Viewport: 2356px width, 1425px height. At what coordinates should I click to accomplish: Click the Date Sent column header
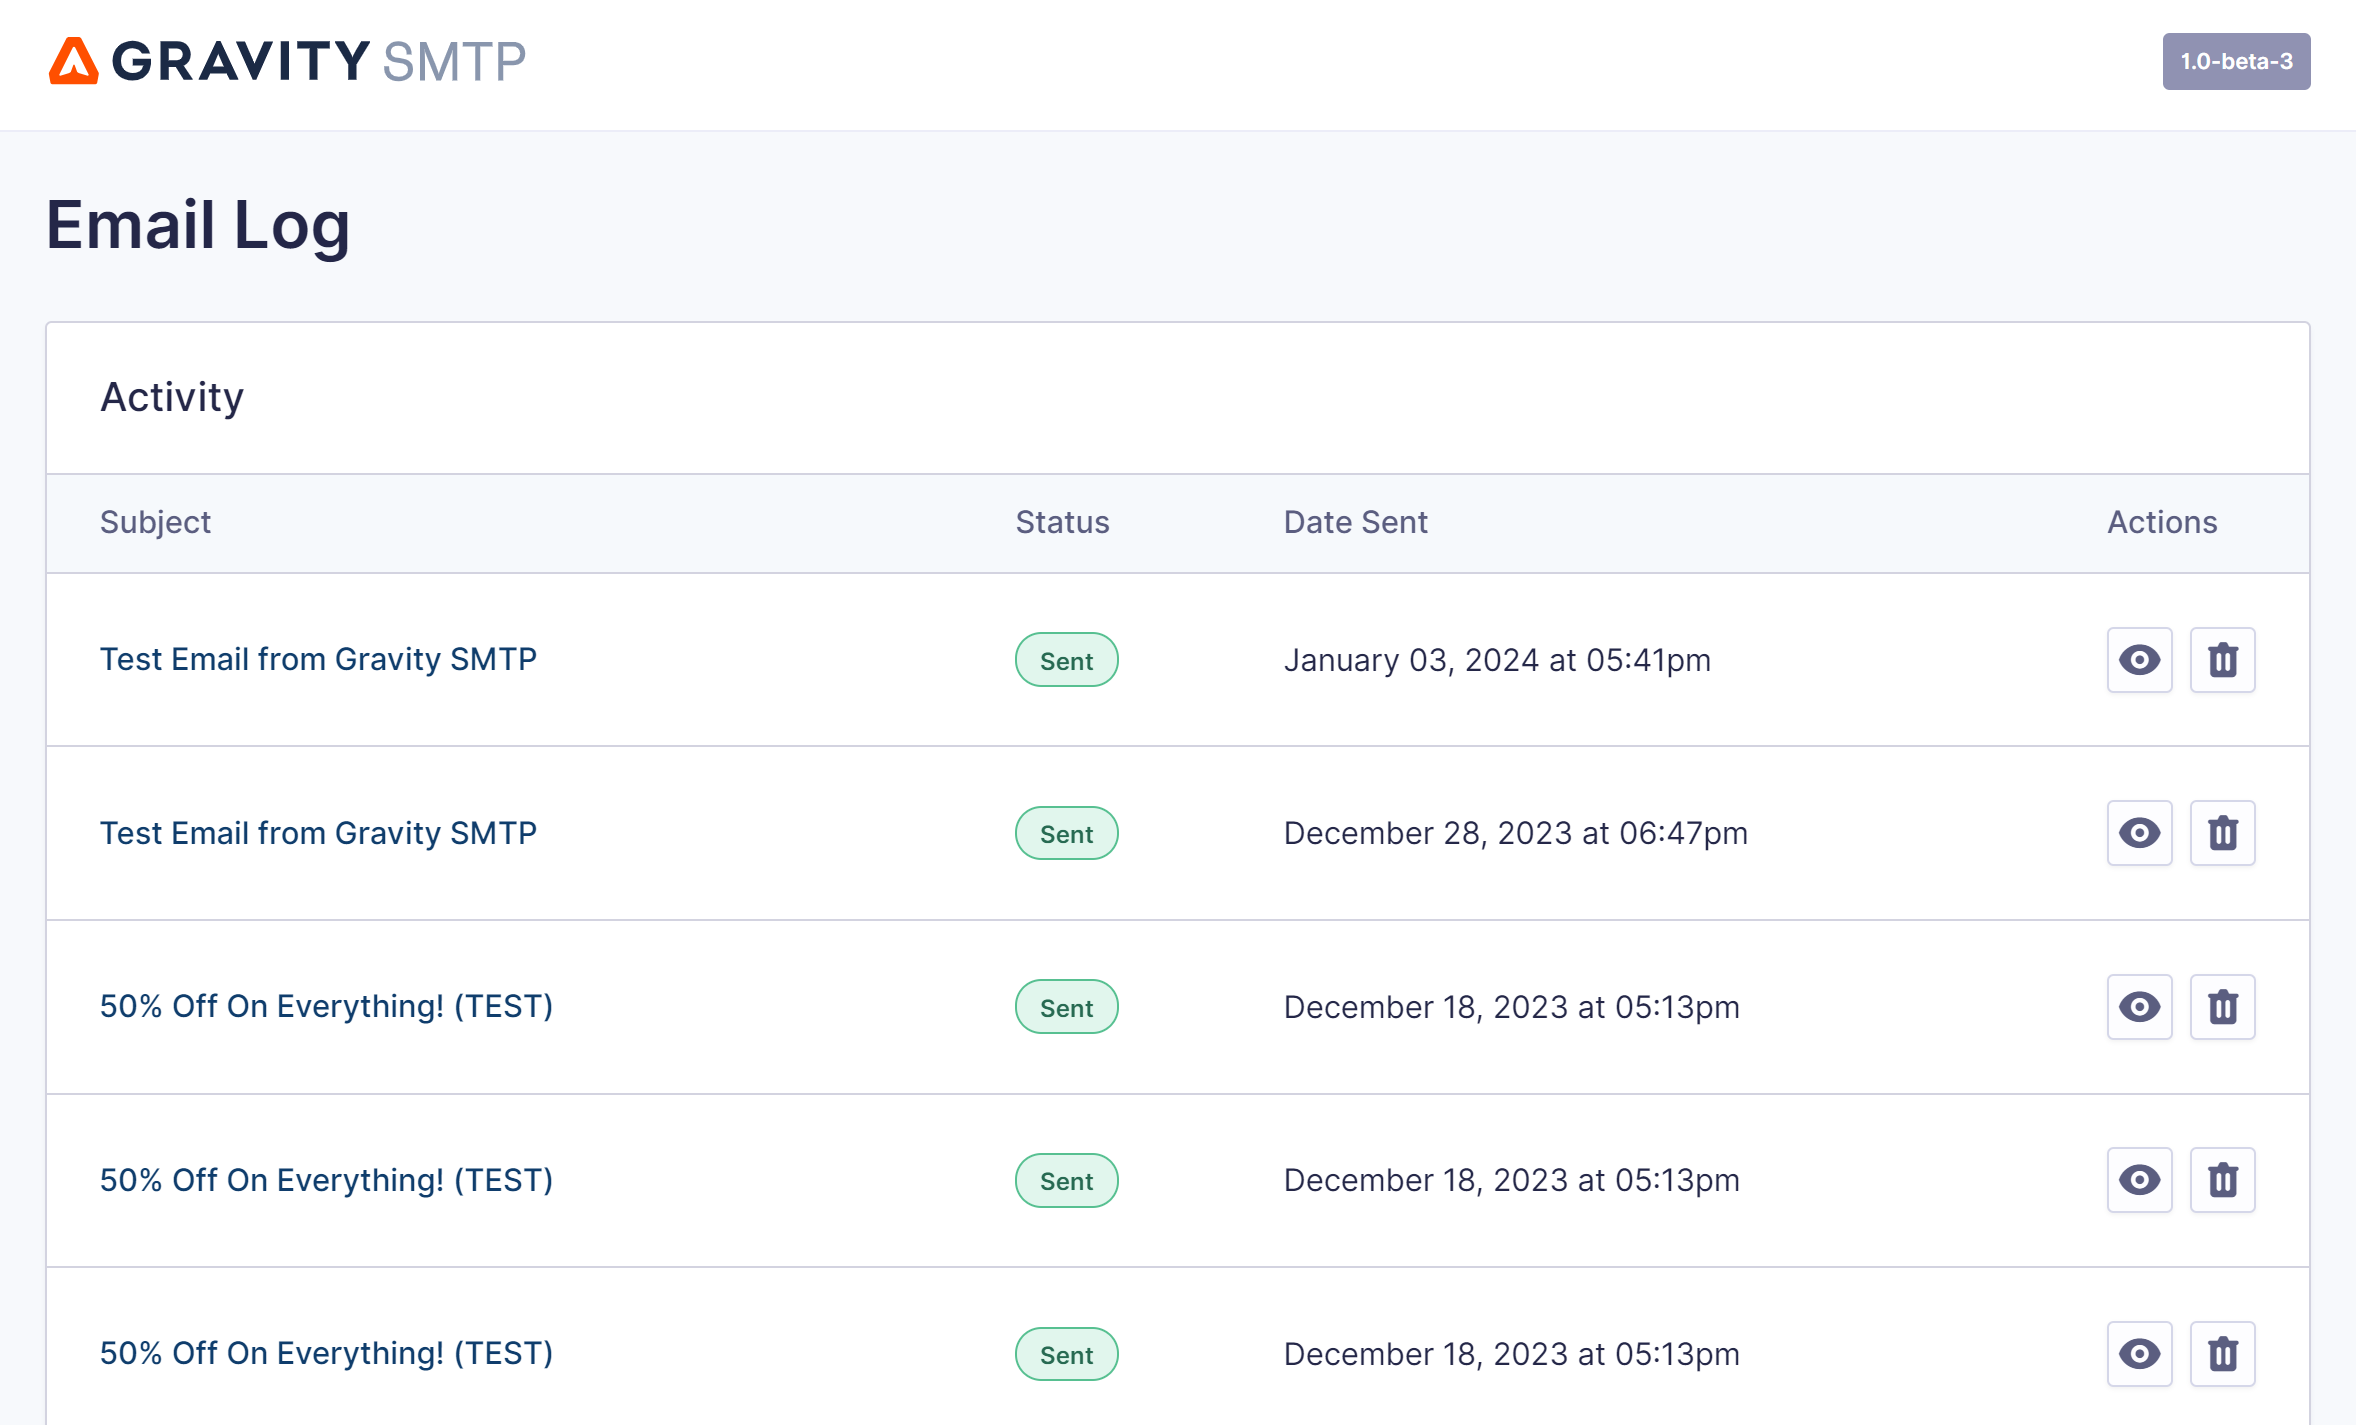tap(1355, 522)
